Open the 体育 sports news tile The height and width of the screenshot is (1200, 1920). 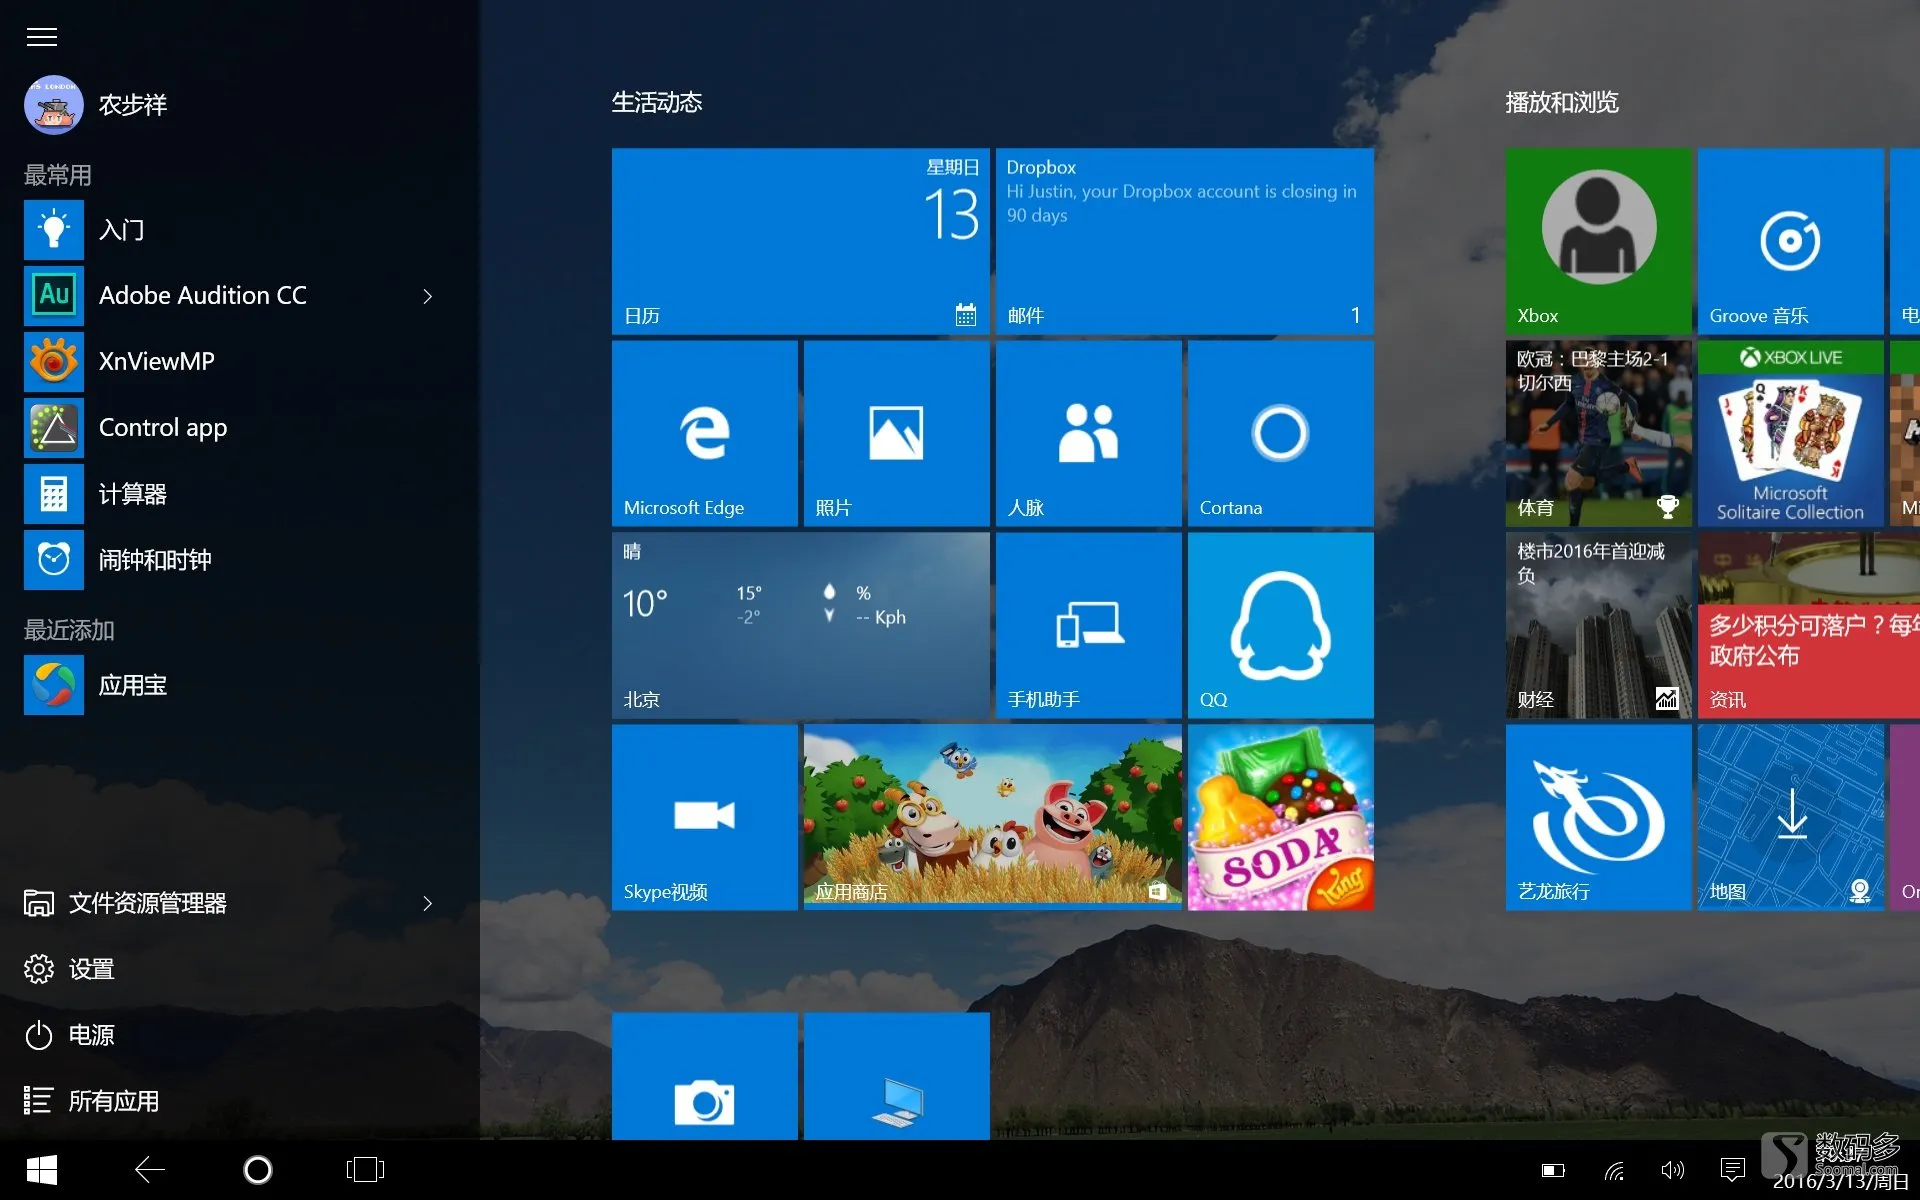(x=1598, y=433)
